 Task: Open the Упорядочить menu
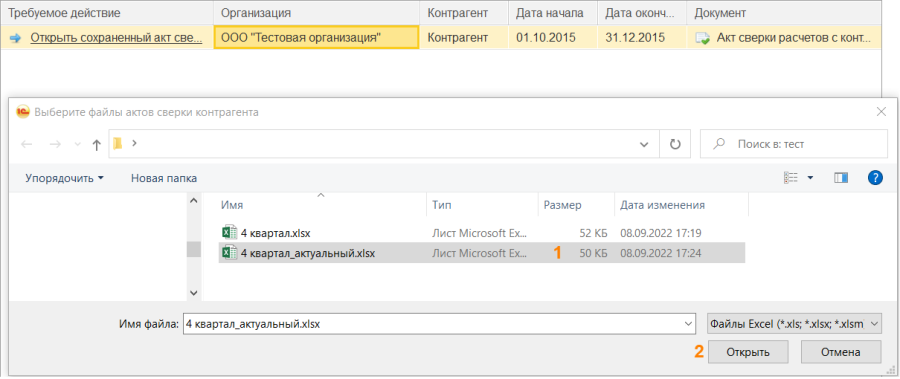point(64,178)
